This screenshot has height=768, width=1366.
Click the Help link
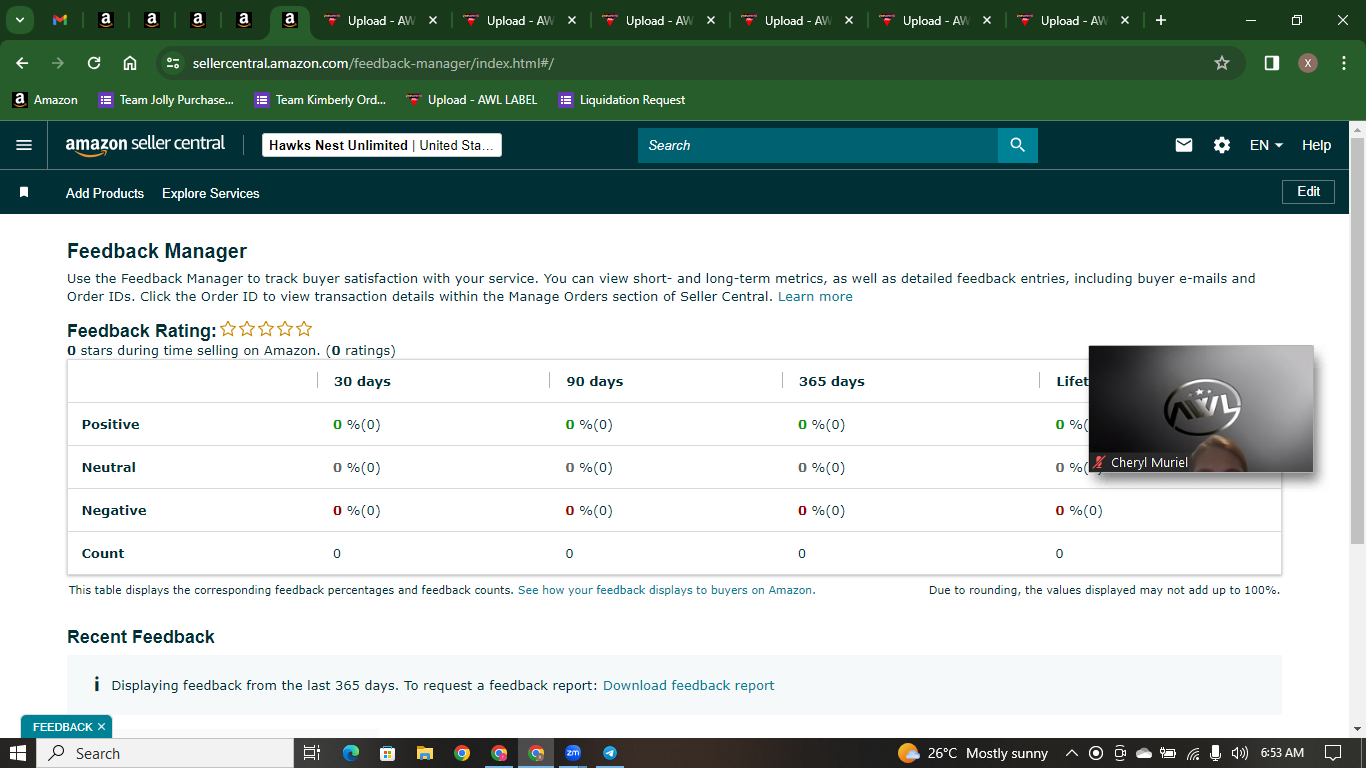[1316, 145]
